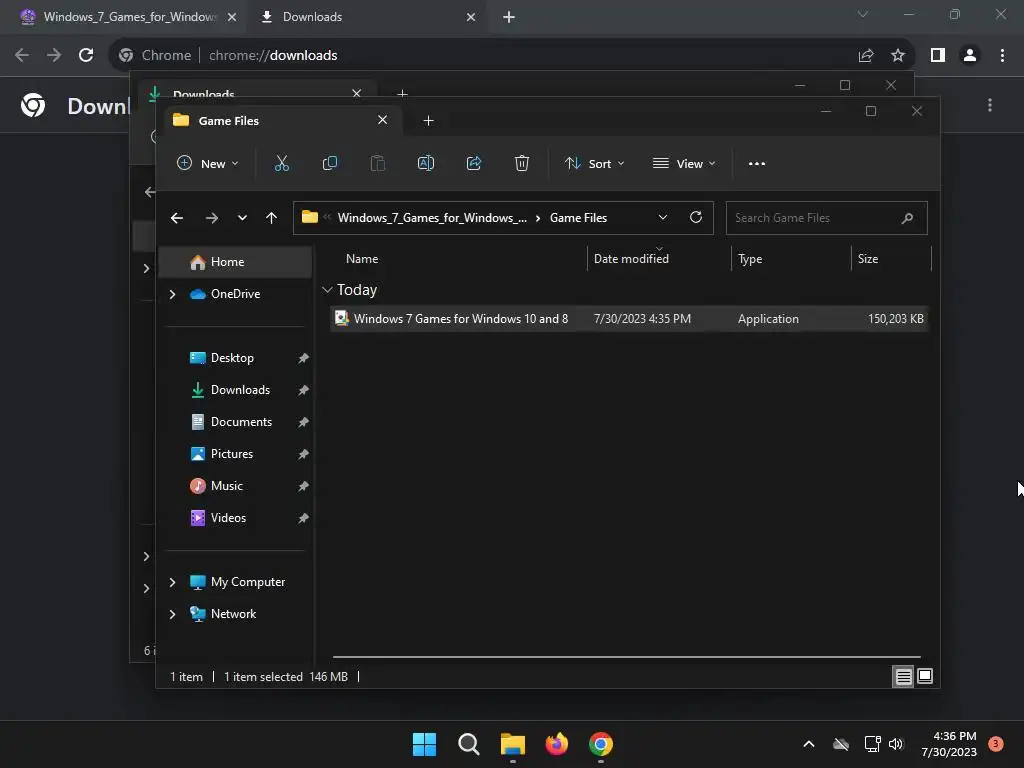Screen dimensions: 1024x768
Task: Add a new tab in Game Files Explorer
Action: coord(428,121)
